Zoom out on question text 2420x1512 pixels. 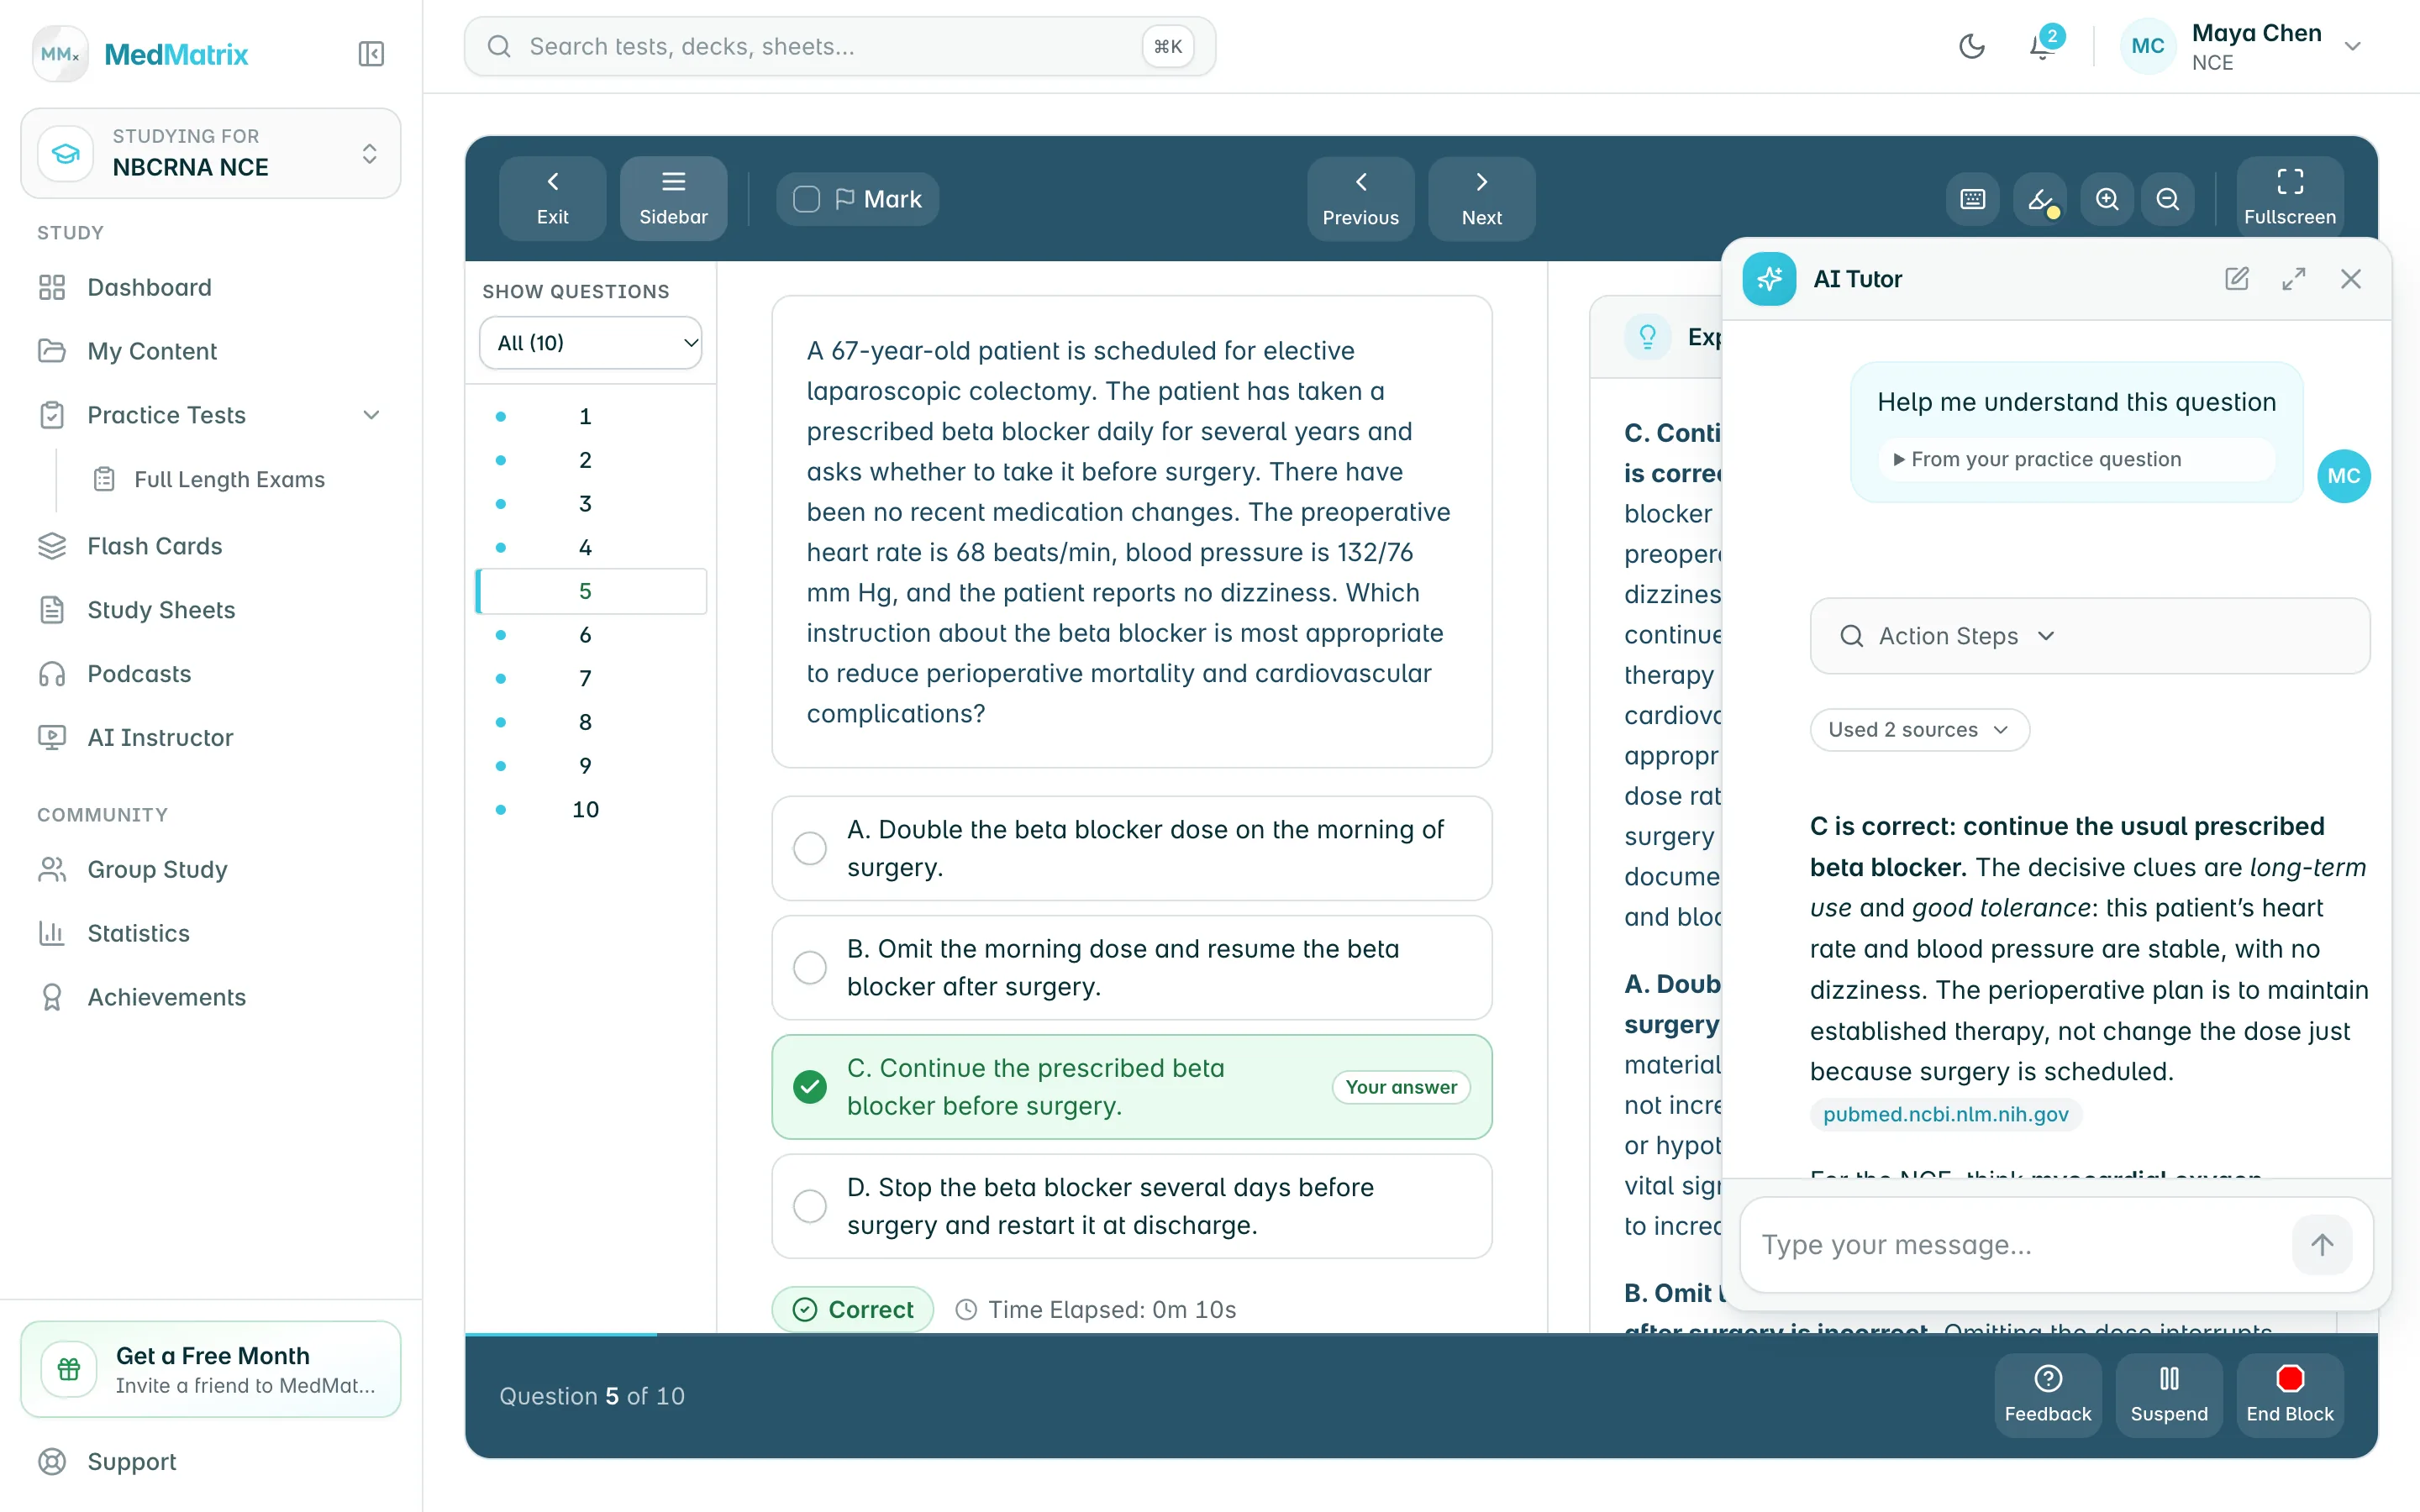pos(2167,199)
